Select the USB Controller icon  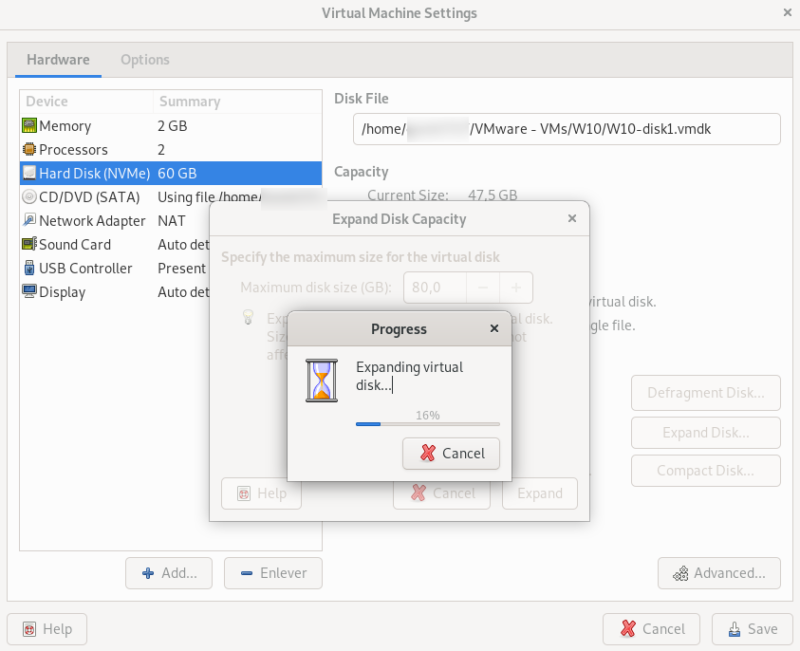(x=30, y=268)
